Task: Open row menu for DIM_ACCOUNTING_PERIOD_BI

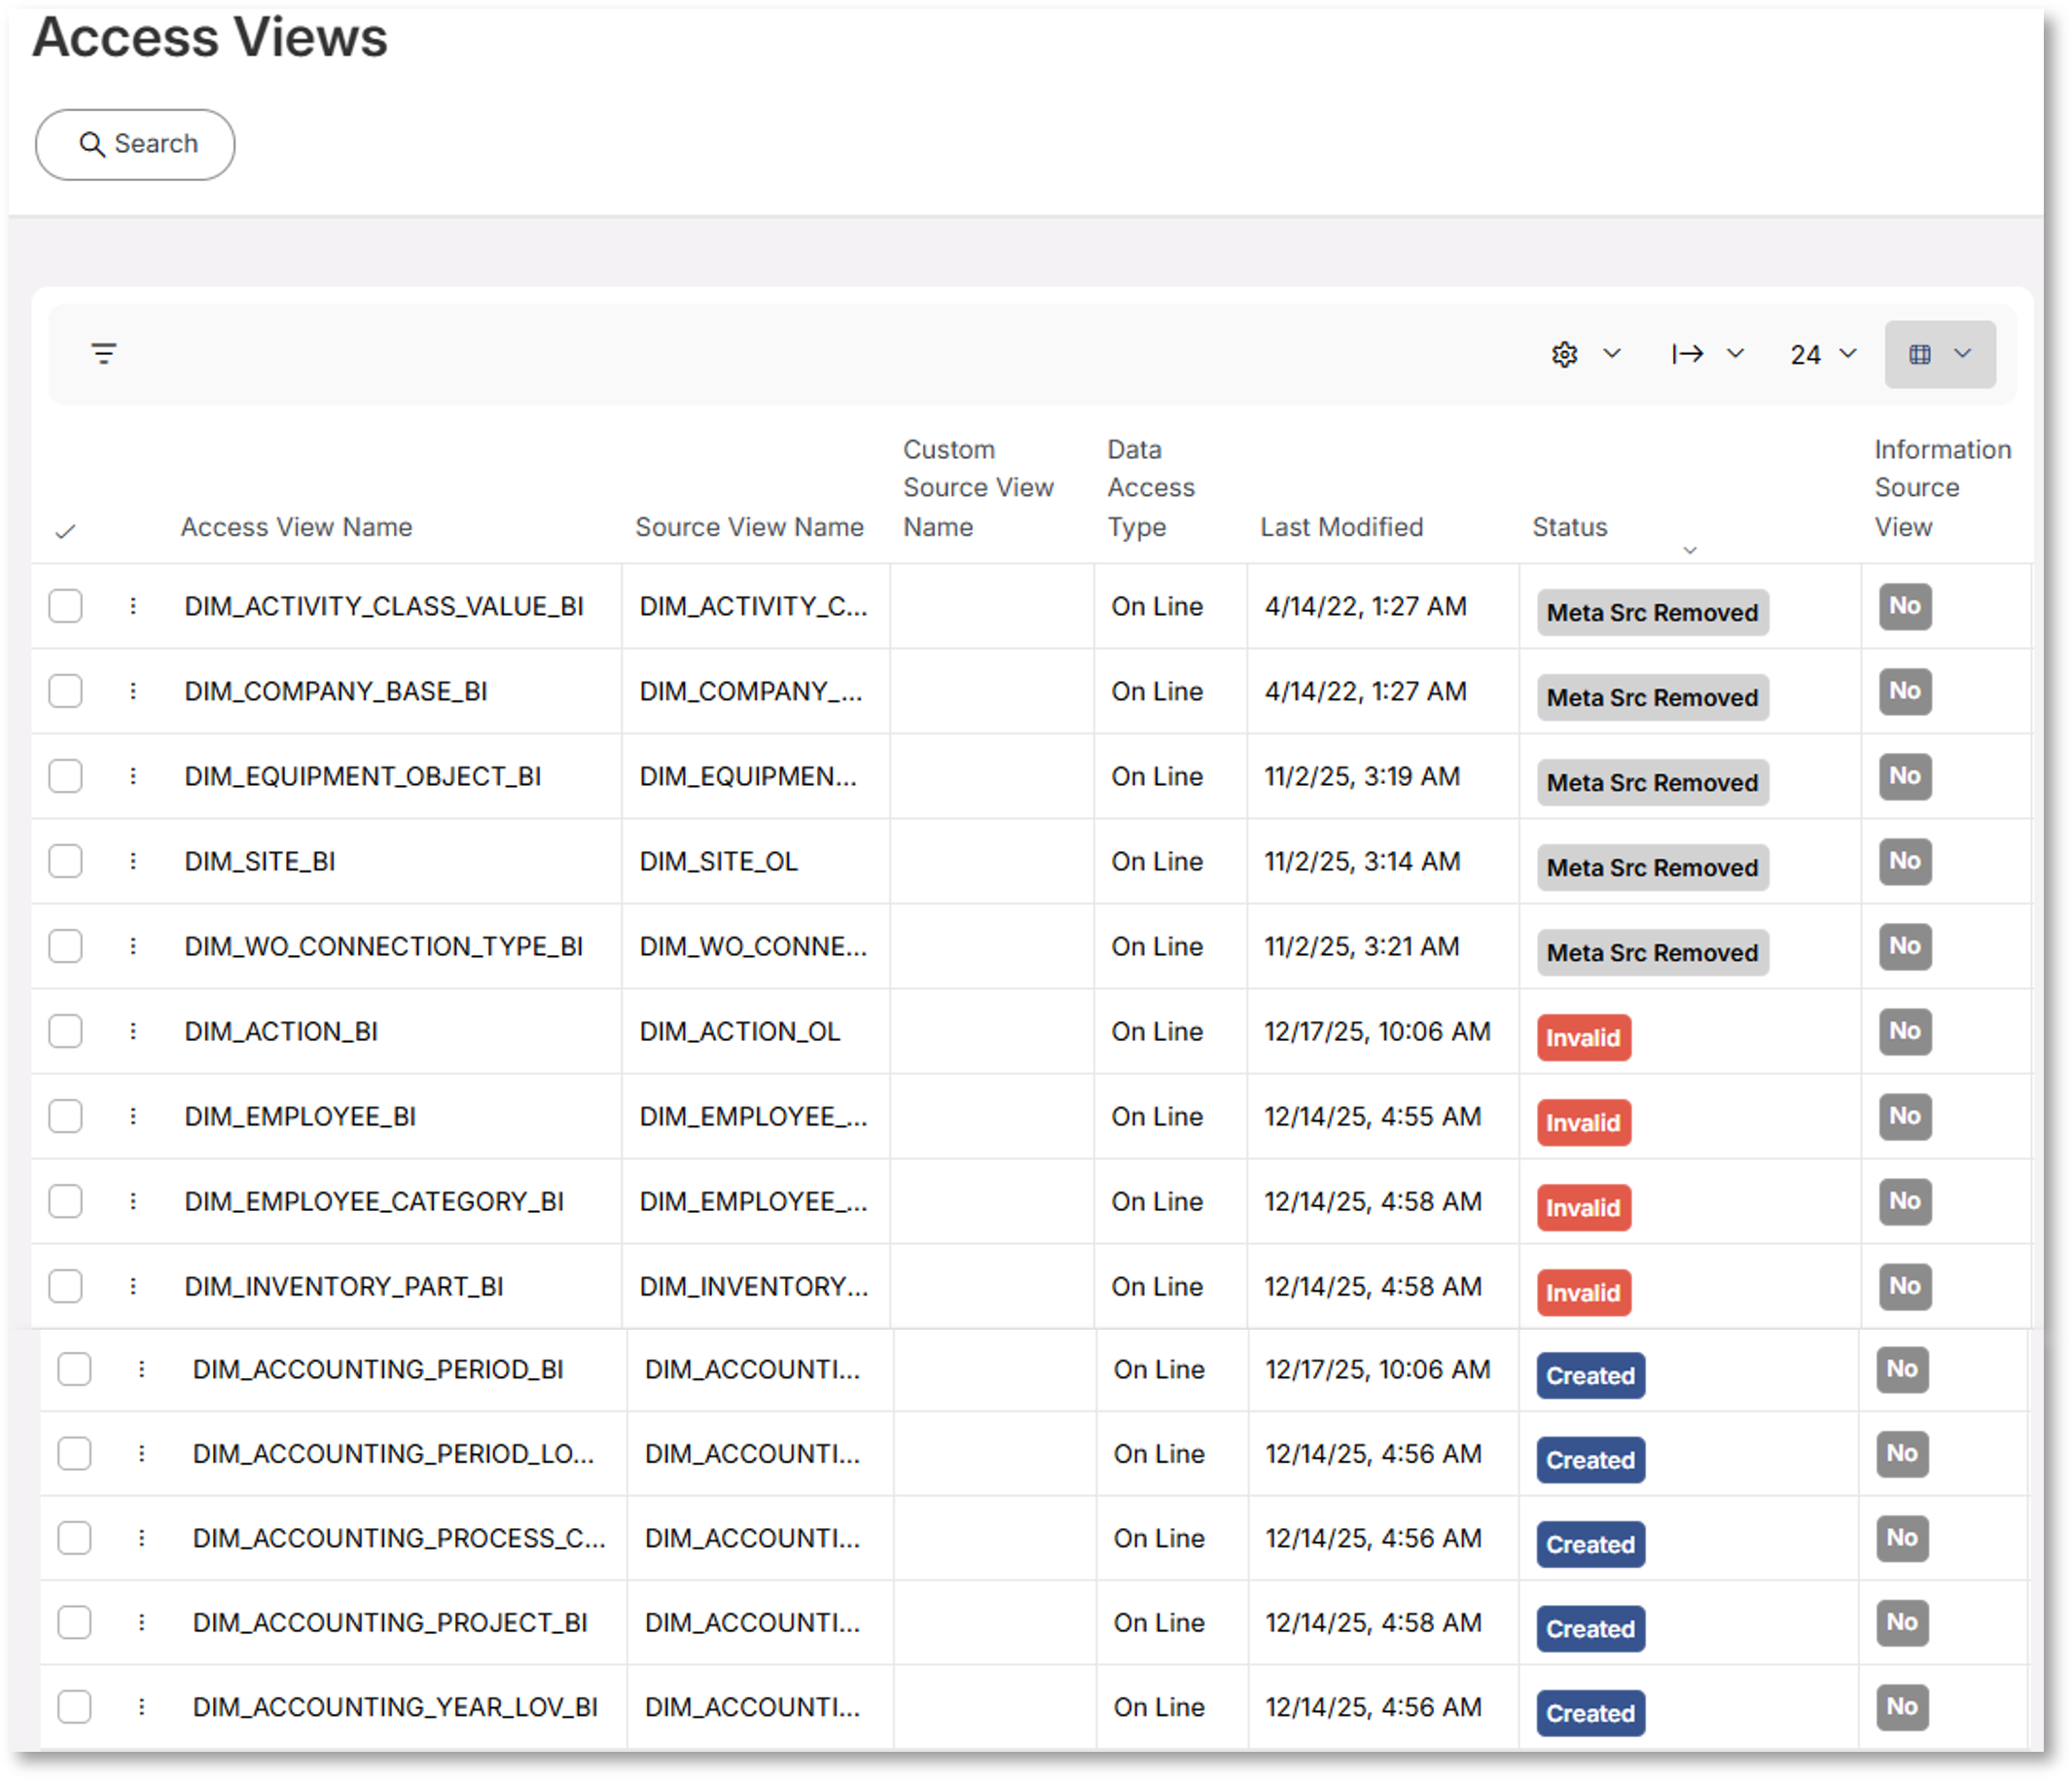Action: (142, 1369)
